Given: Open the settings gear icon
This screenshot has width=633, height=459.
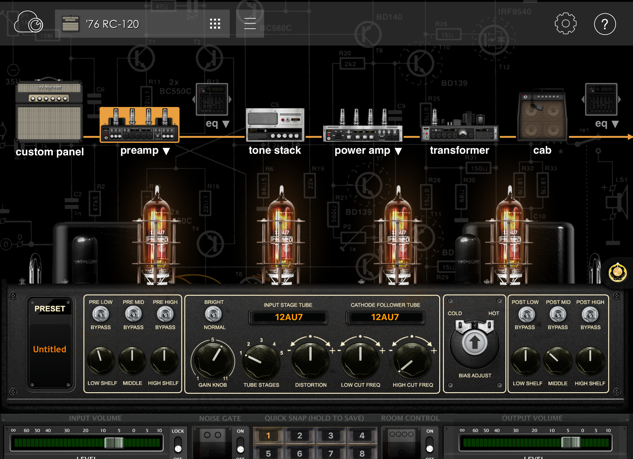Looking at the screenshot, I should tap(565, 23).
